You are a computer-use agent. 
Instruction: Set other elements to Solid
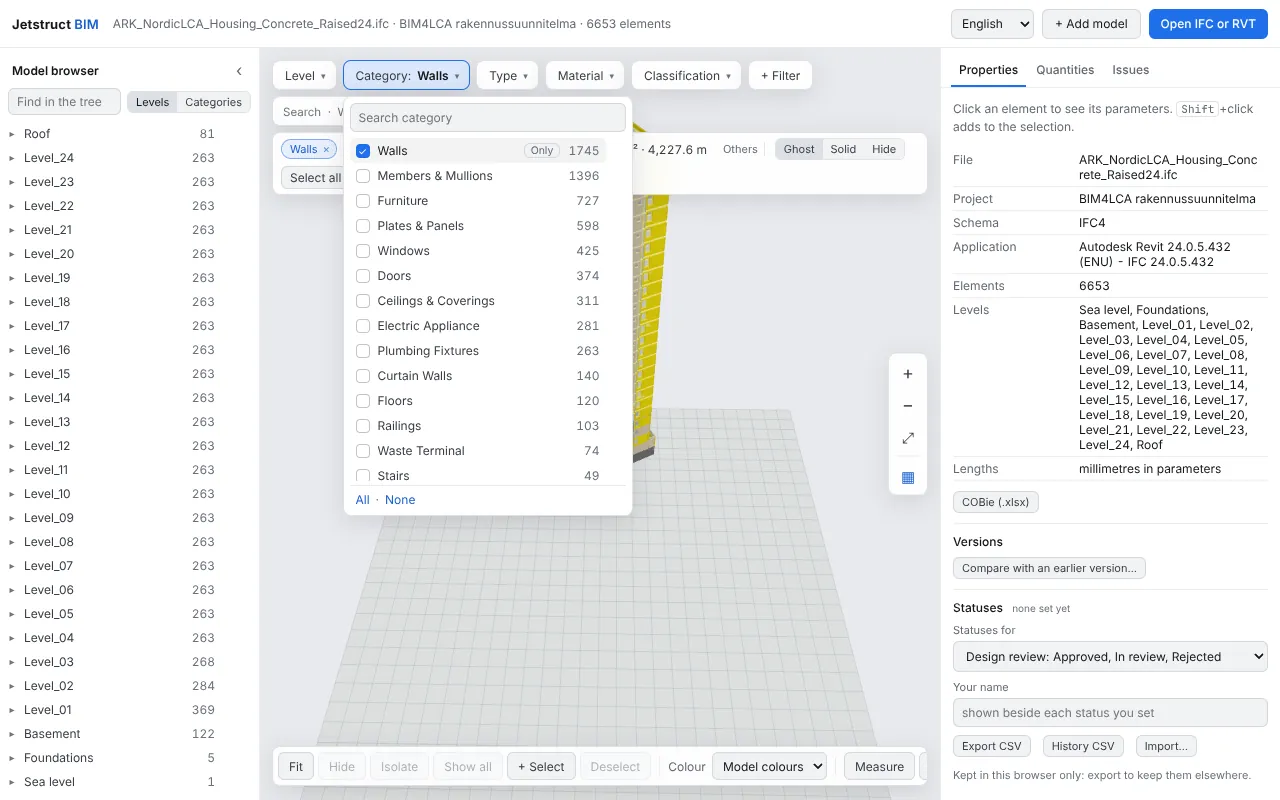(x=843, y=149)
